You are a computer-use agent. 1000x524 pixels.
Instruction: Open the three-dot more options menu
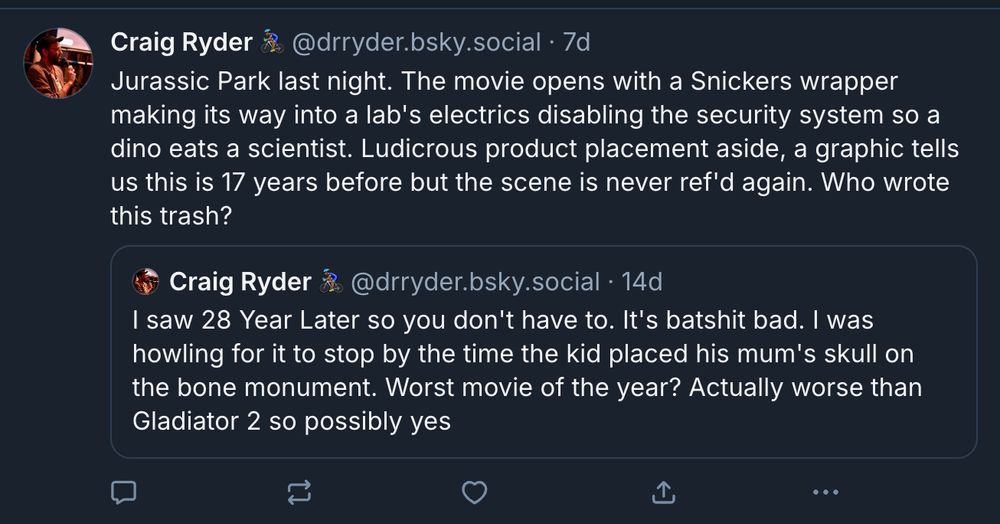tap(825, 491)
